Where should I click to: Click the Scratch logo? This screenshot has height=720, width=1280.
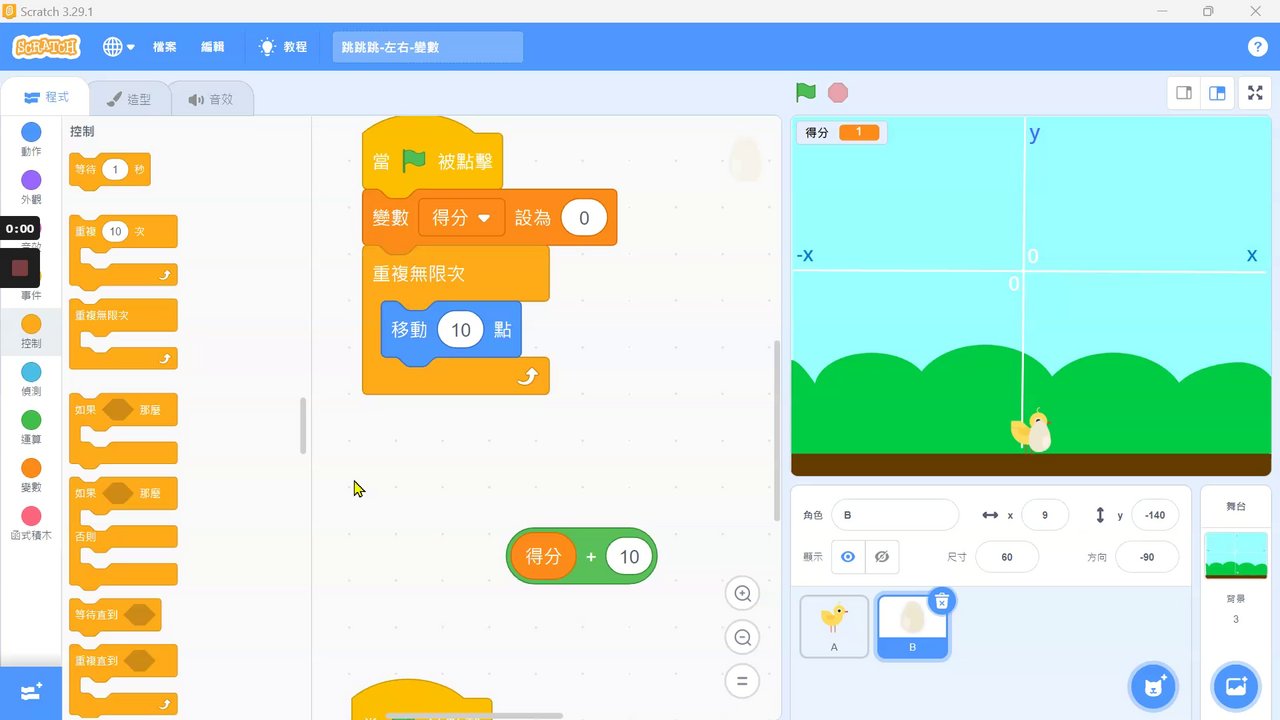(46, 47)
